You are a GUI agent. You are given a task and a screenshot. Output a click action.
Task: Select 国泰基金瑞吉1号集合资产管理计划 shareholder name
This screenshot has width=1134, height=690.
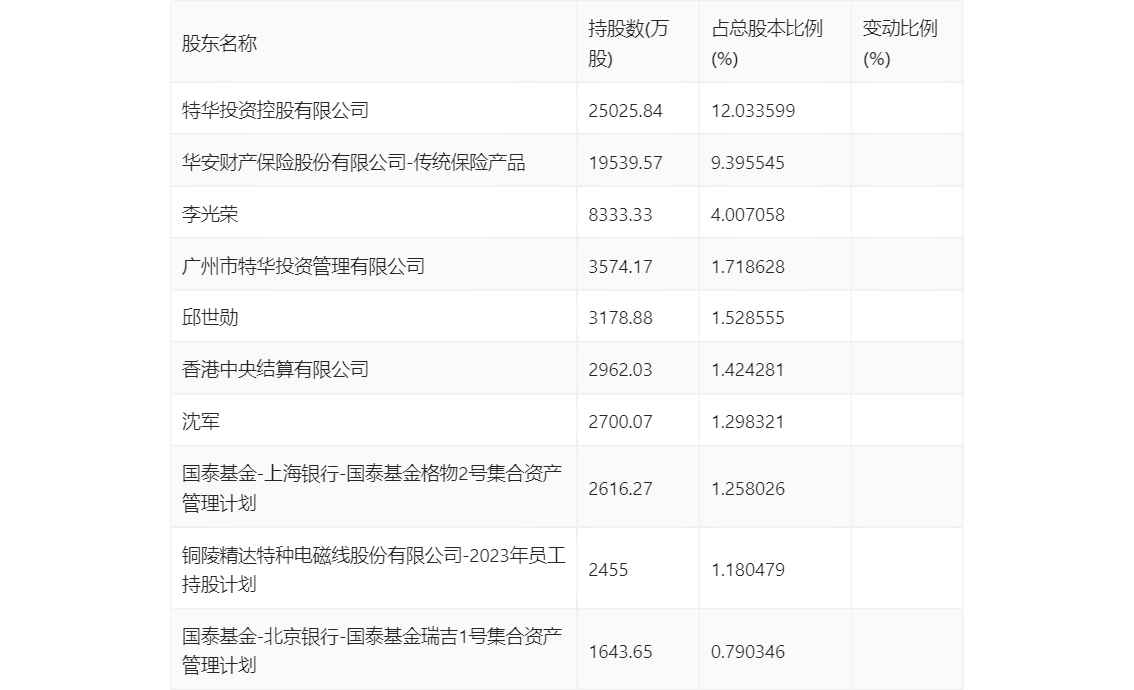pyautogui.click(x=372, y=650)
